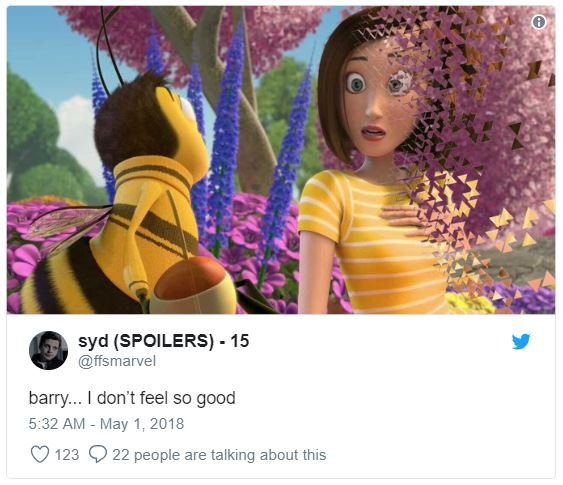
Task: Click the reply speech bubble icon
Action: pyautogui.click(x=98, y=454)
